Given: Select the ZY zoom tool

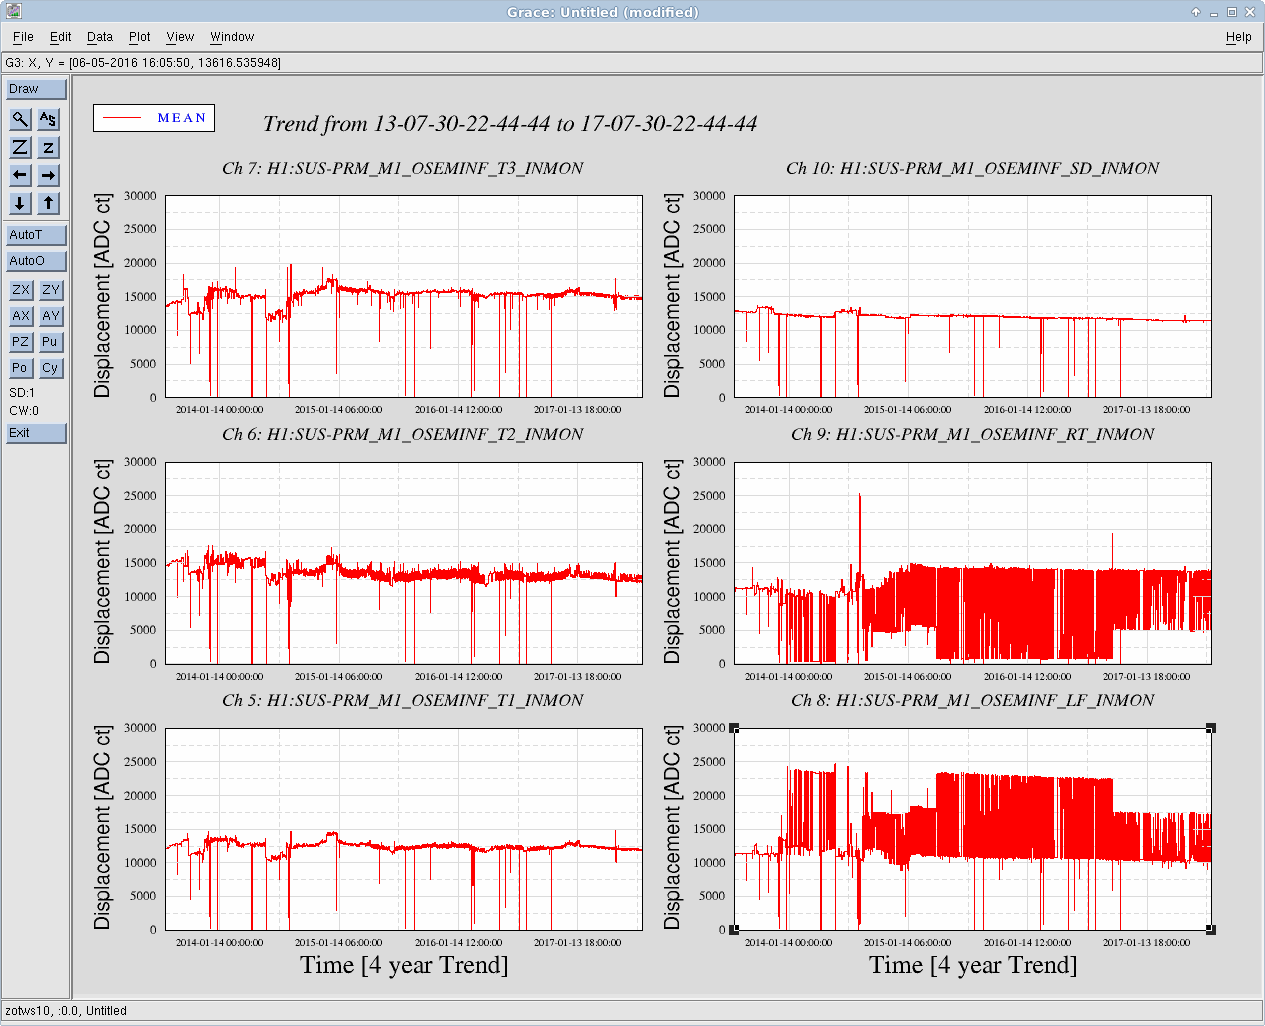Looking at the screenshot, I should coord(51,290).
